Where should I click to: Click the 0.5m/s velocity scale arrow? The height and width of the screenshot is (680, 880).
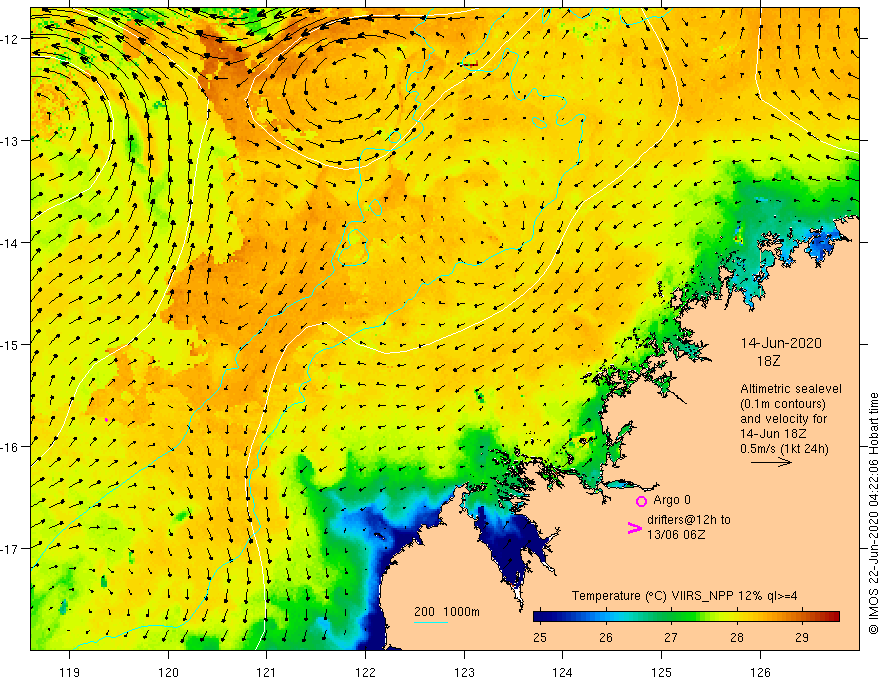pyautogui.click(x=771, y=462)
